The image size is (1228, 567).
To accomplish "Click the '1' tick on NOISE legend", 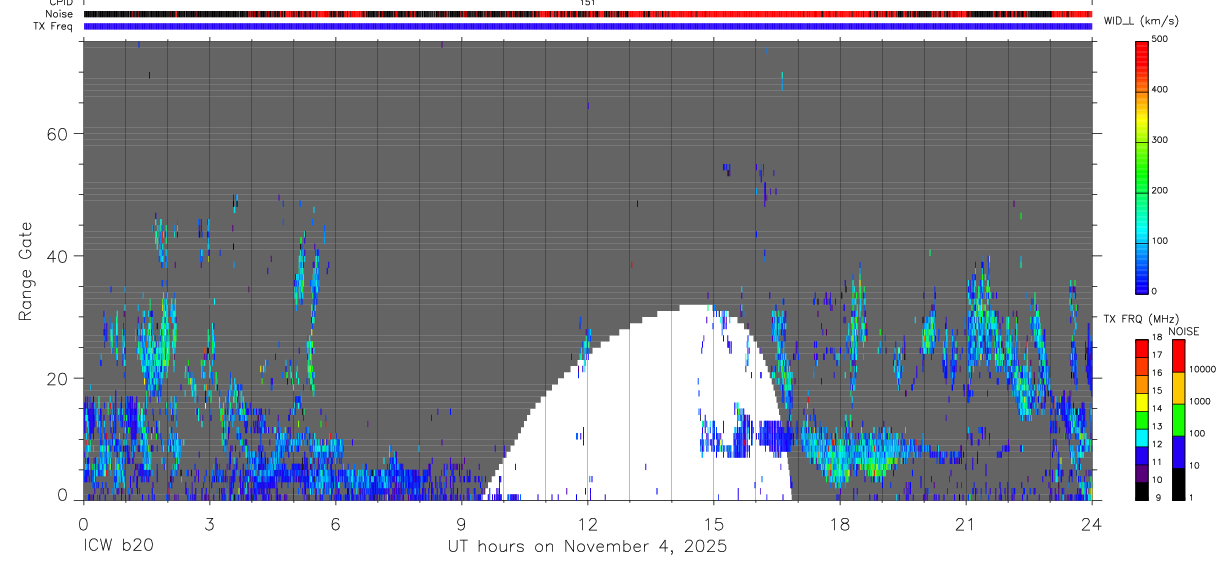I will (x=1191, y=497).
